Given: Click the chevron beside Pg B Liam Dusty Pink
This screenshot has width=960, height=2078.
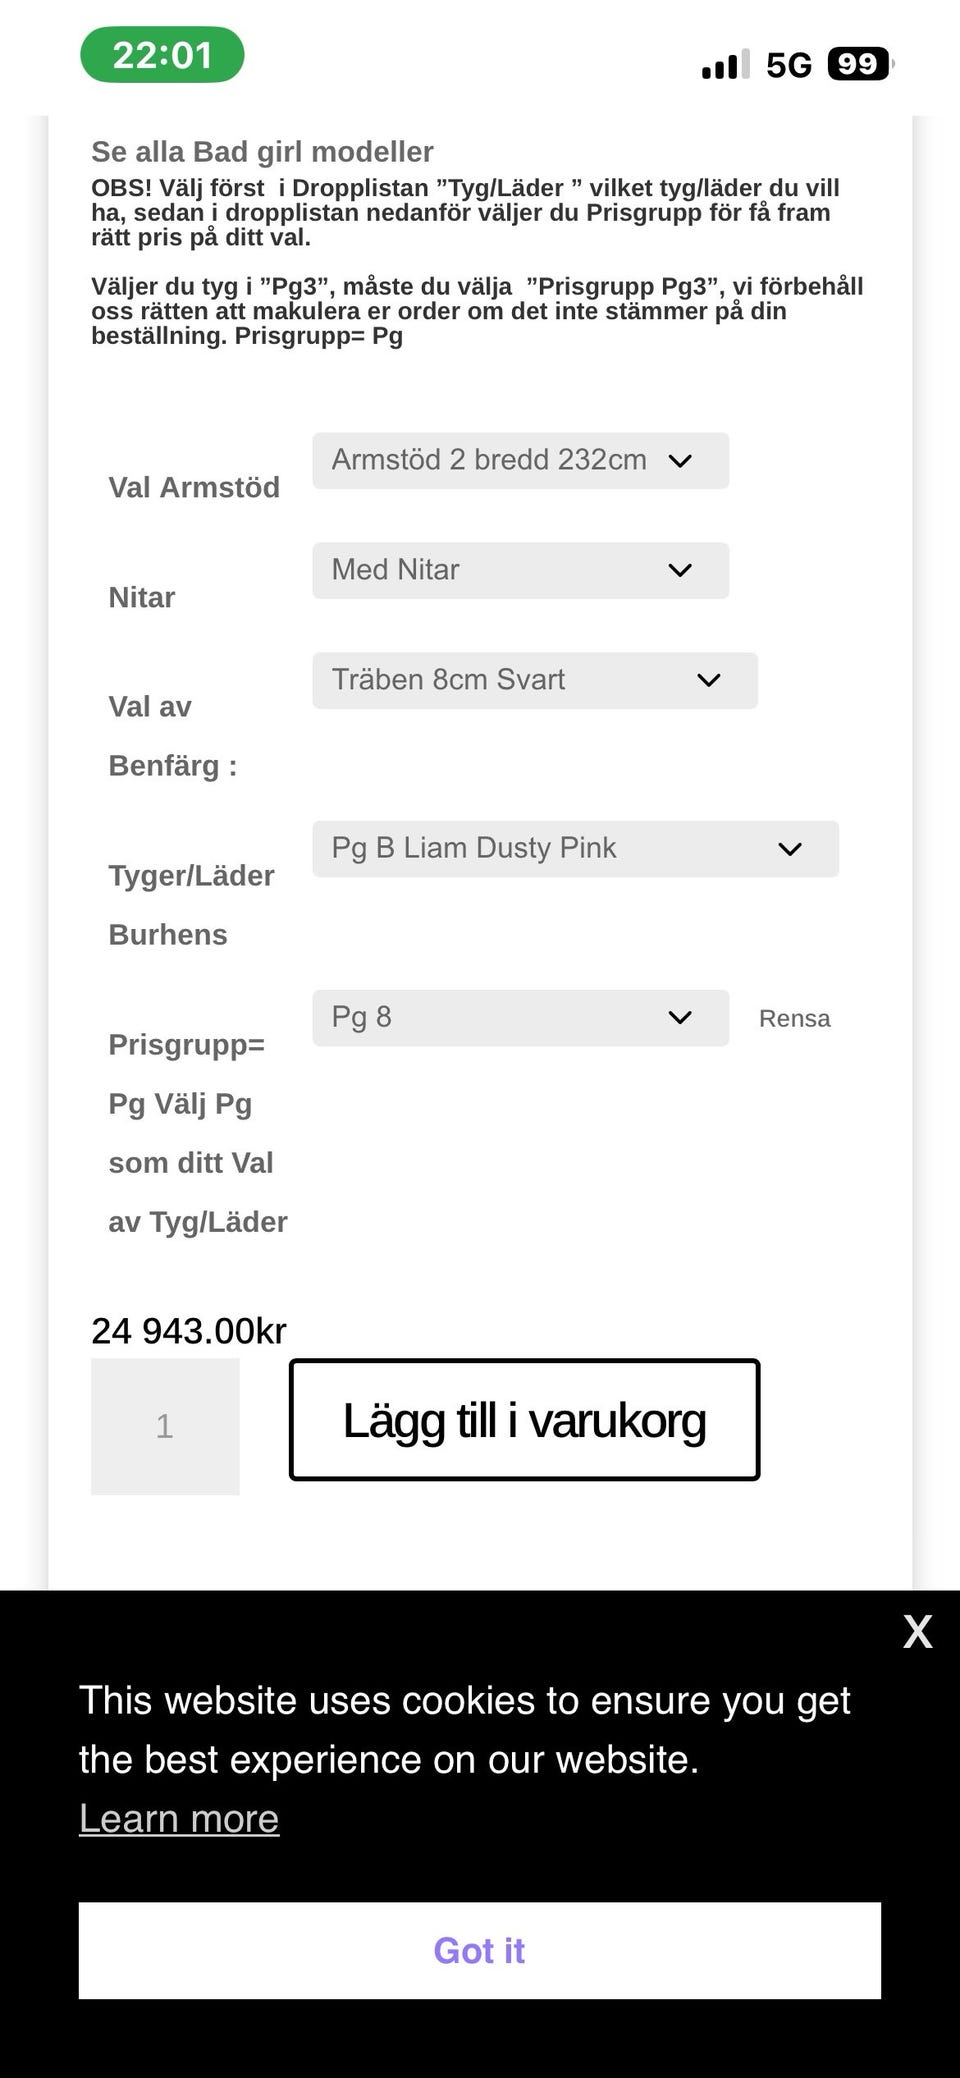Looking at the screenshot, I should click(x=790, y=849).
